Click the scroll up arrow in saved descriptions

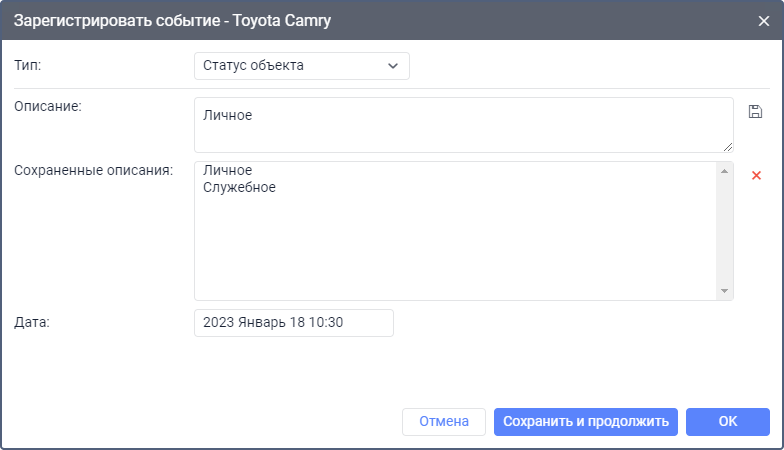tap(724, 171)
